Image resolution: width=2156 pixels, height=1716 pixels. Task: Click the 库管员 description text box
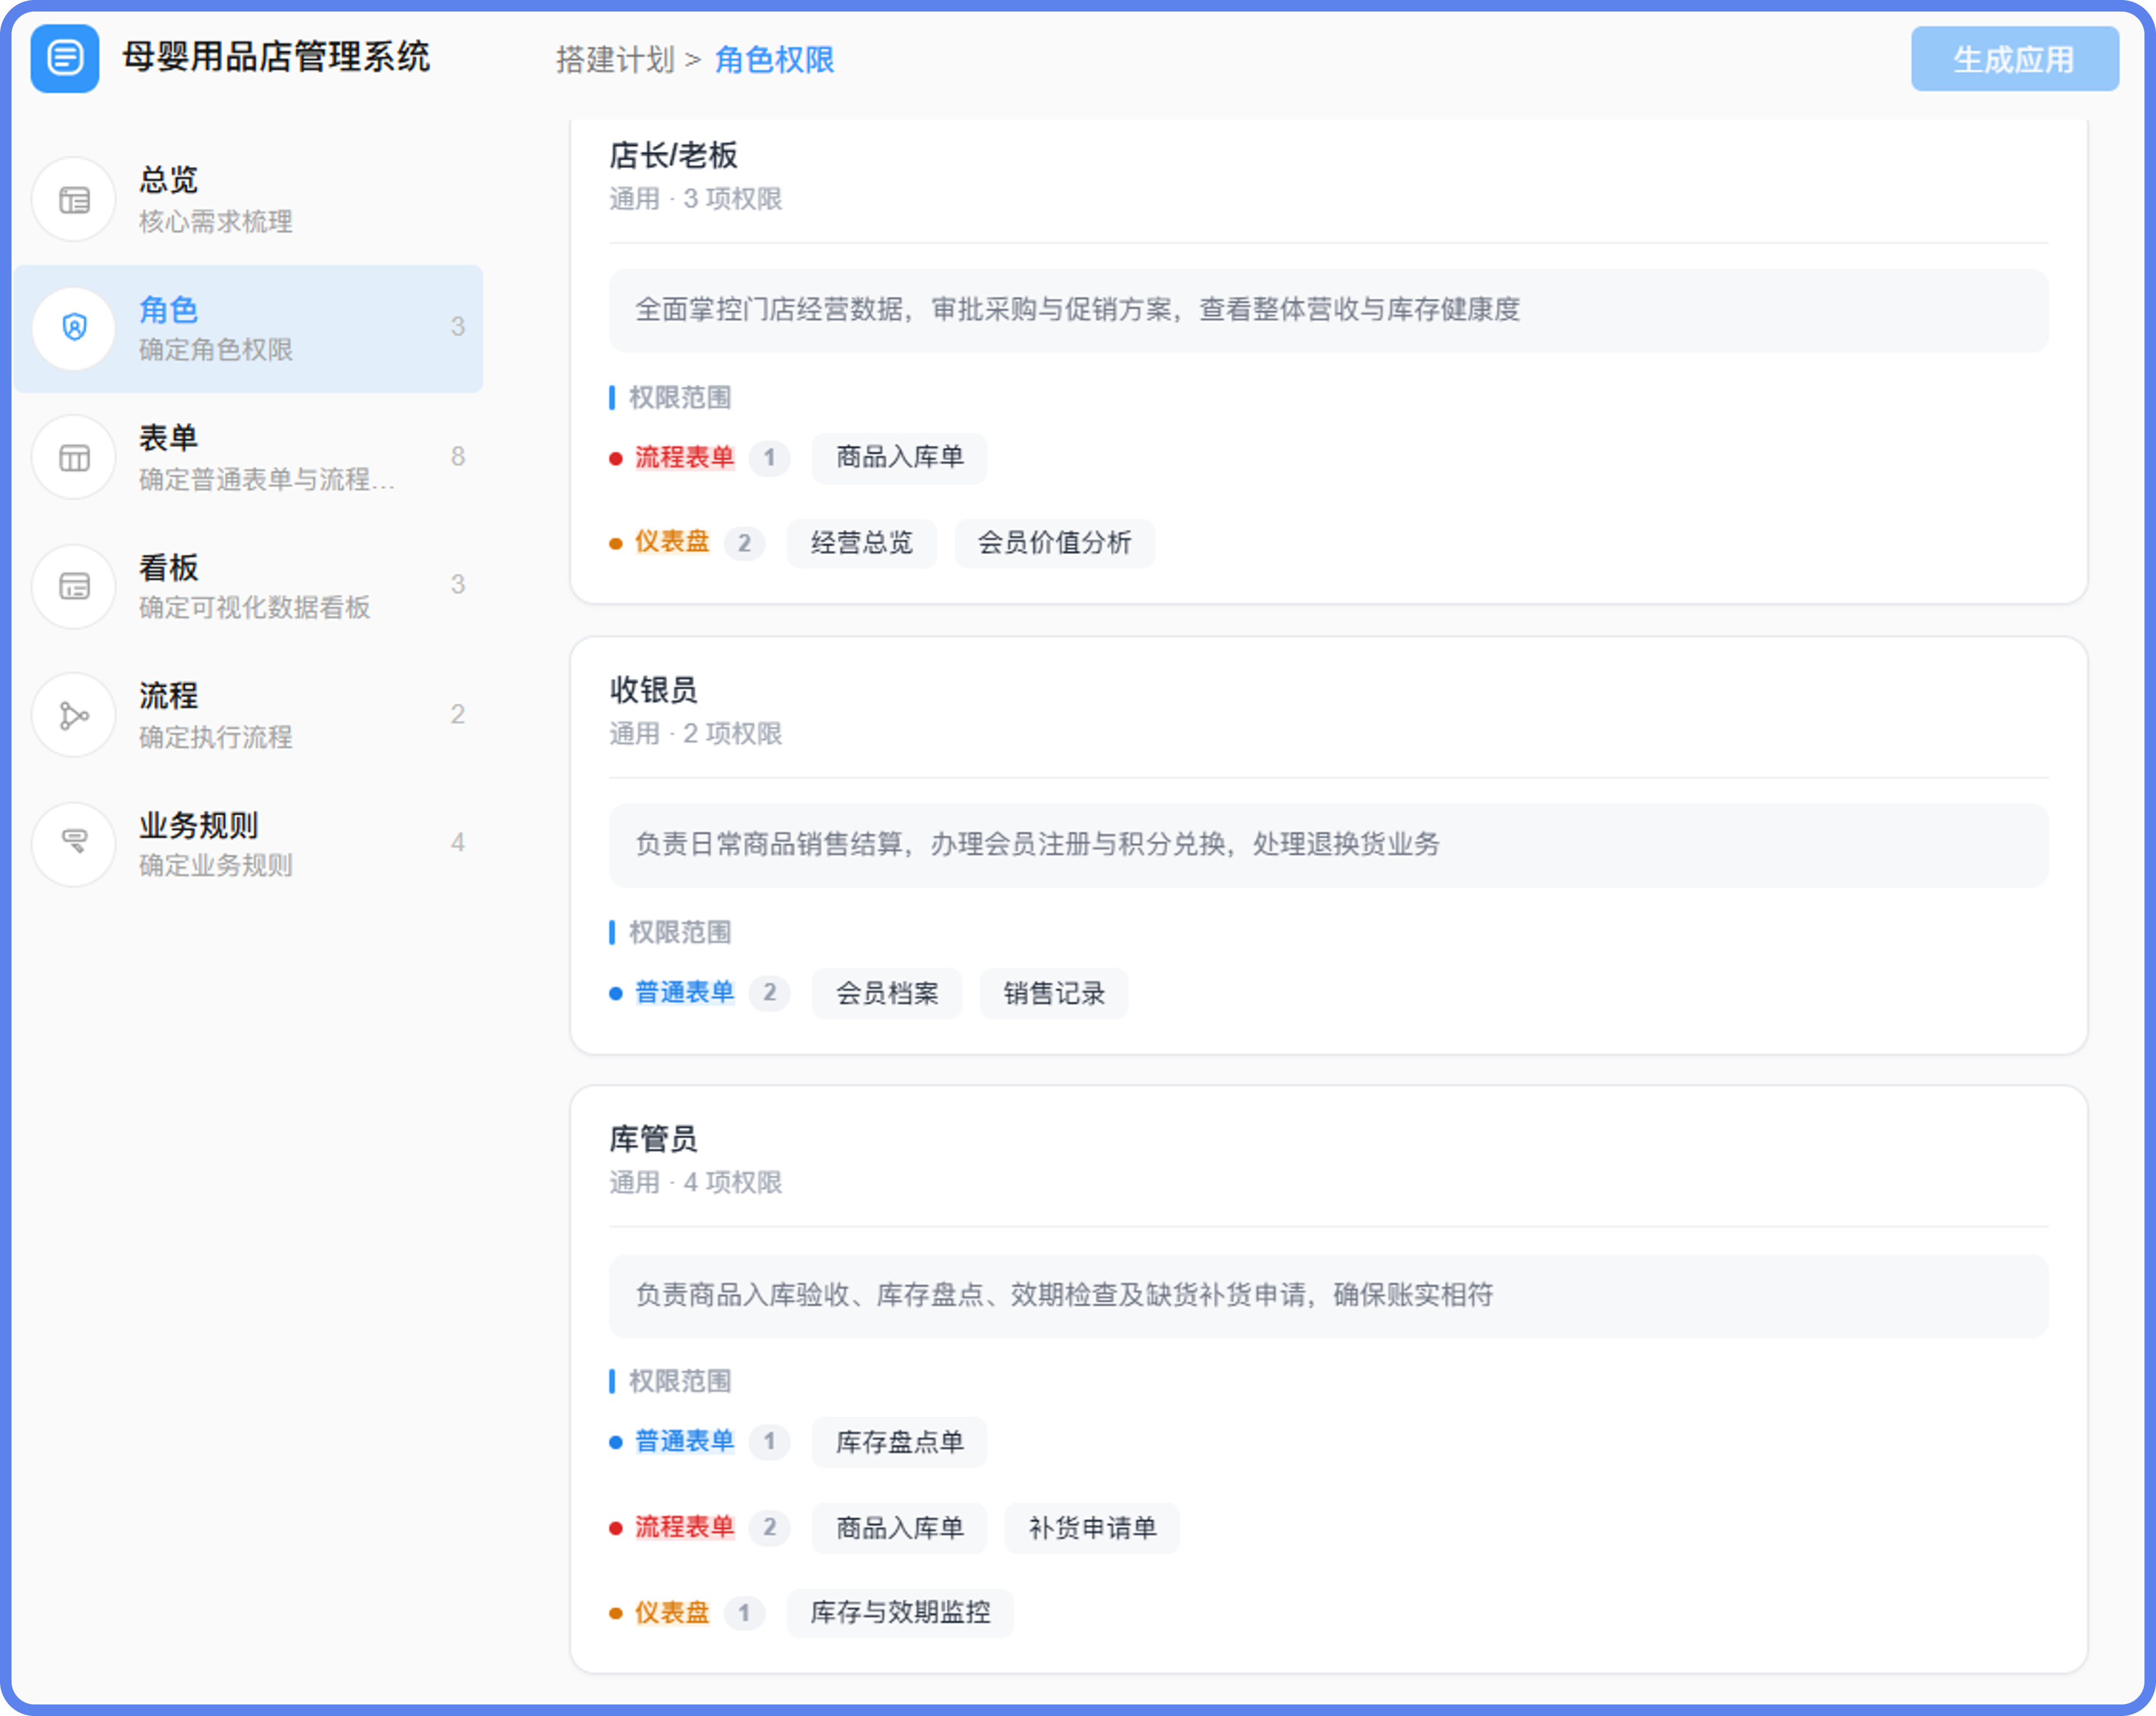(1328, 1296)
